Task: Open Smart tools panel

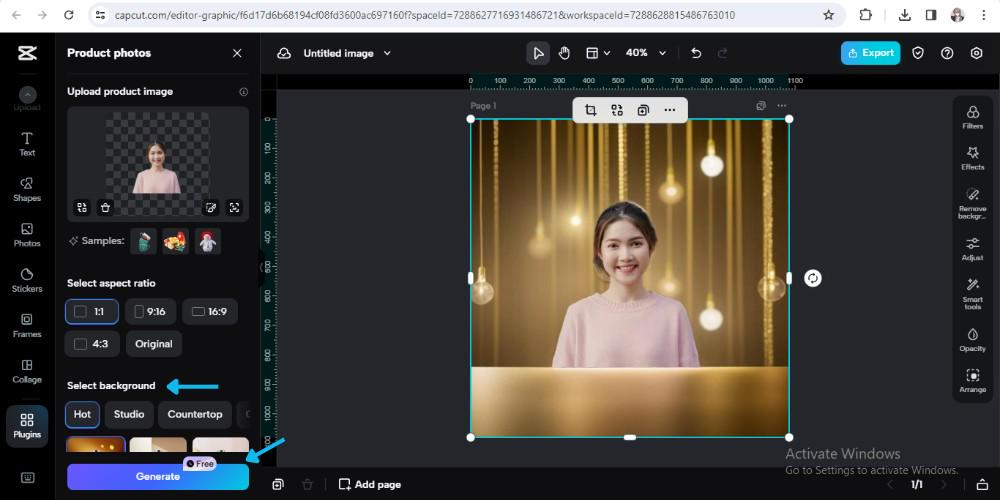Action: click(973, 294)
